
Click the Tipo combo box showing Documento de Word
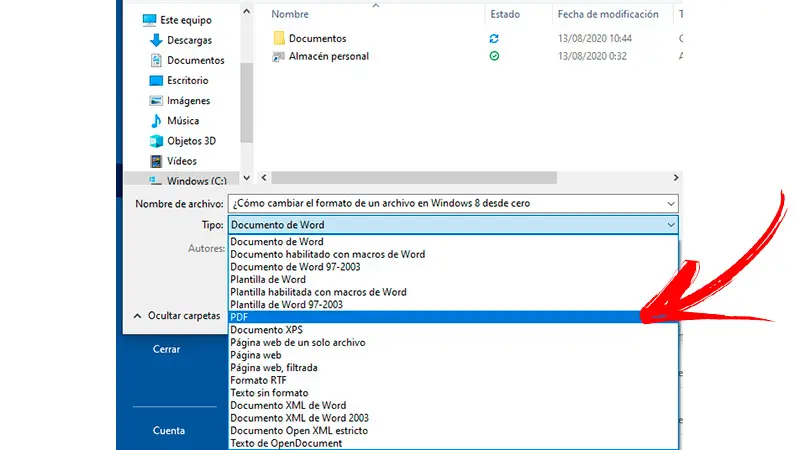(453, 225)
